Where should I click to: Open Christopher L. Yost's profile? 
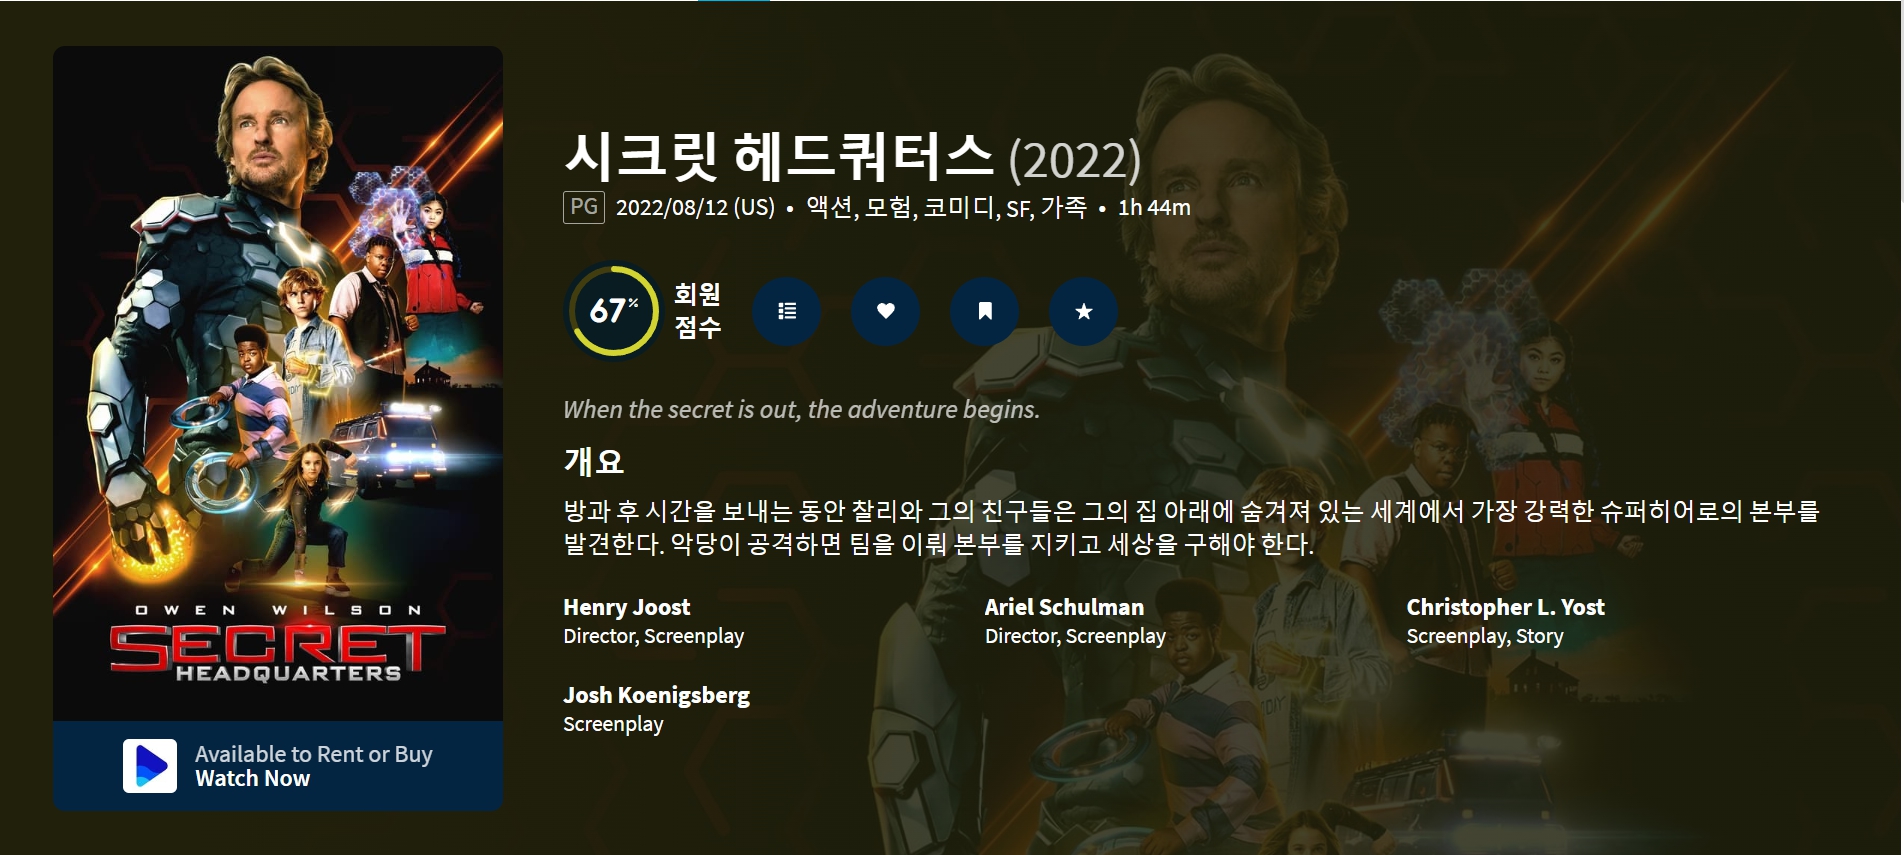(1505, 607)
